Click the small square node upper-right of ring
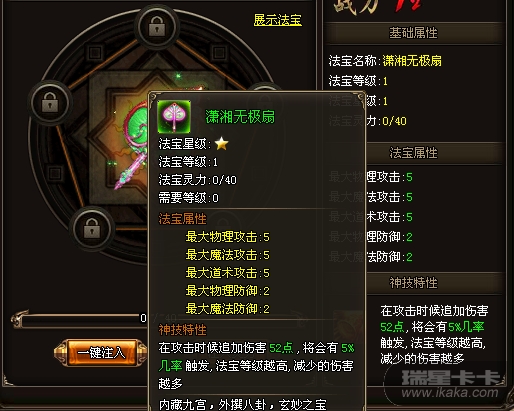Screen dimensions: 514x411 click(x=219, y=52)
